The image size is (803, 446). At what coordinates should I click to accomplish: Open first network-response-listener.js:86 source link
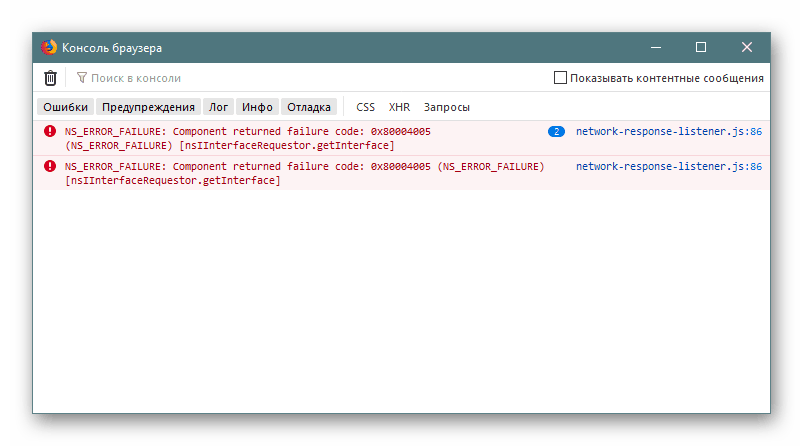click(x=668, y=131)
